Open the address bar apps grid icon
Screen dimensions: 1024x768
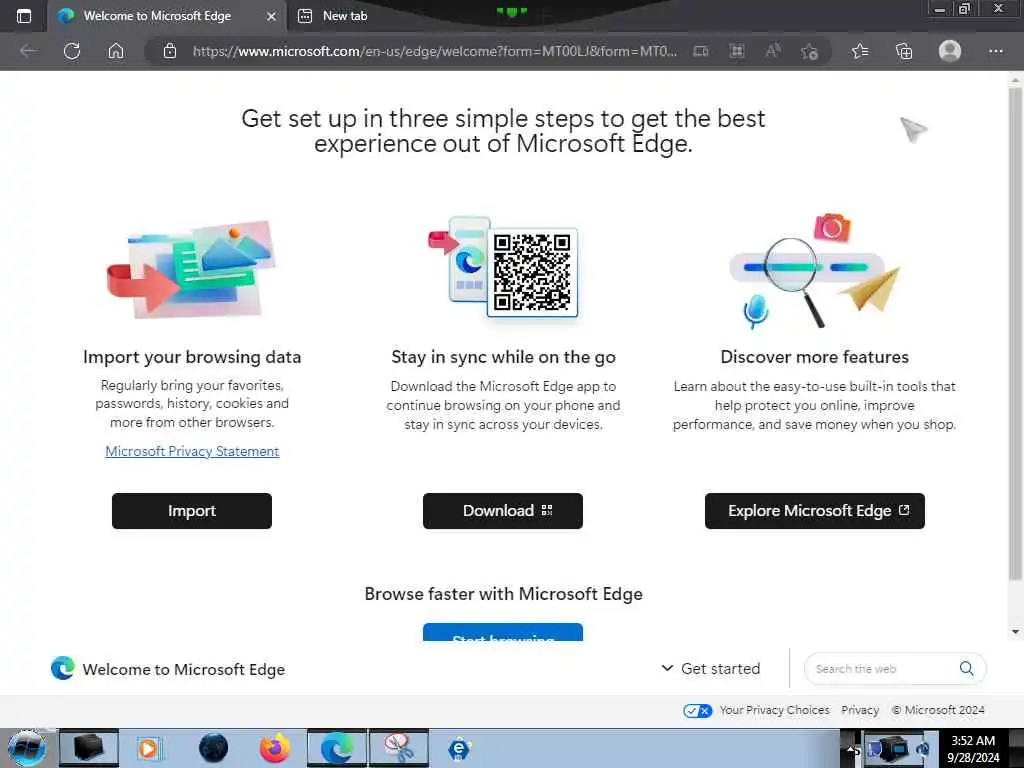[x=737, y=51]
